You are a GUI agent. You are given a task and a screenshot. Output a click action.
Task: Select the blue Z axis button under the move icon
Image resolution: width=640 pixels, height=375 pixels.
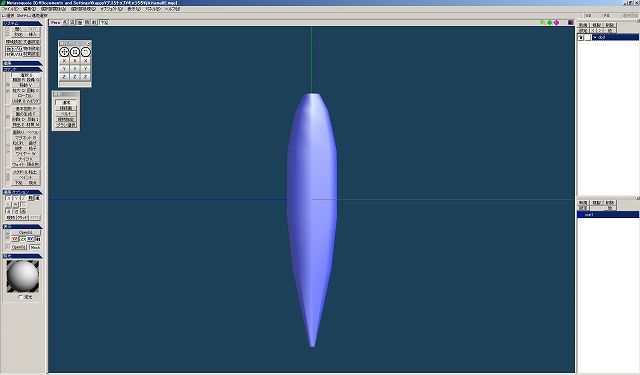coord(64,77)
